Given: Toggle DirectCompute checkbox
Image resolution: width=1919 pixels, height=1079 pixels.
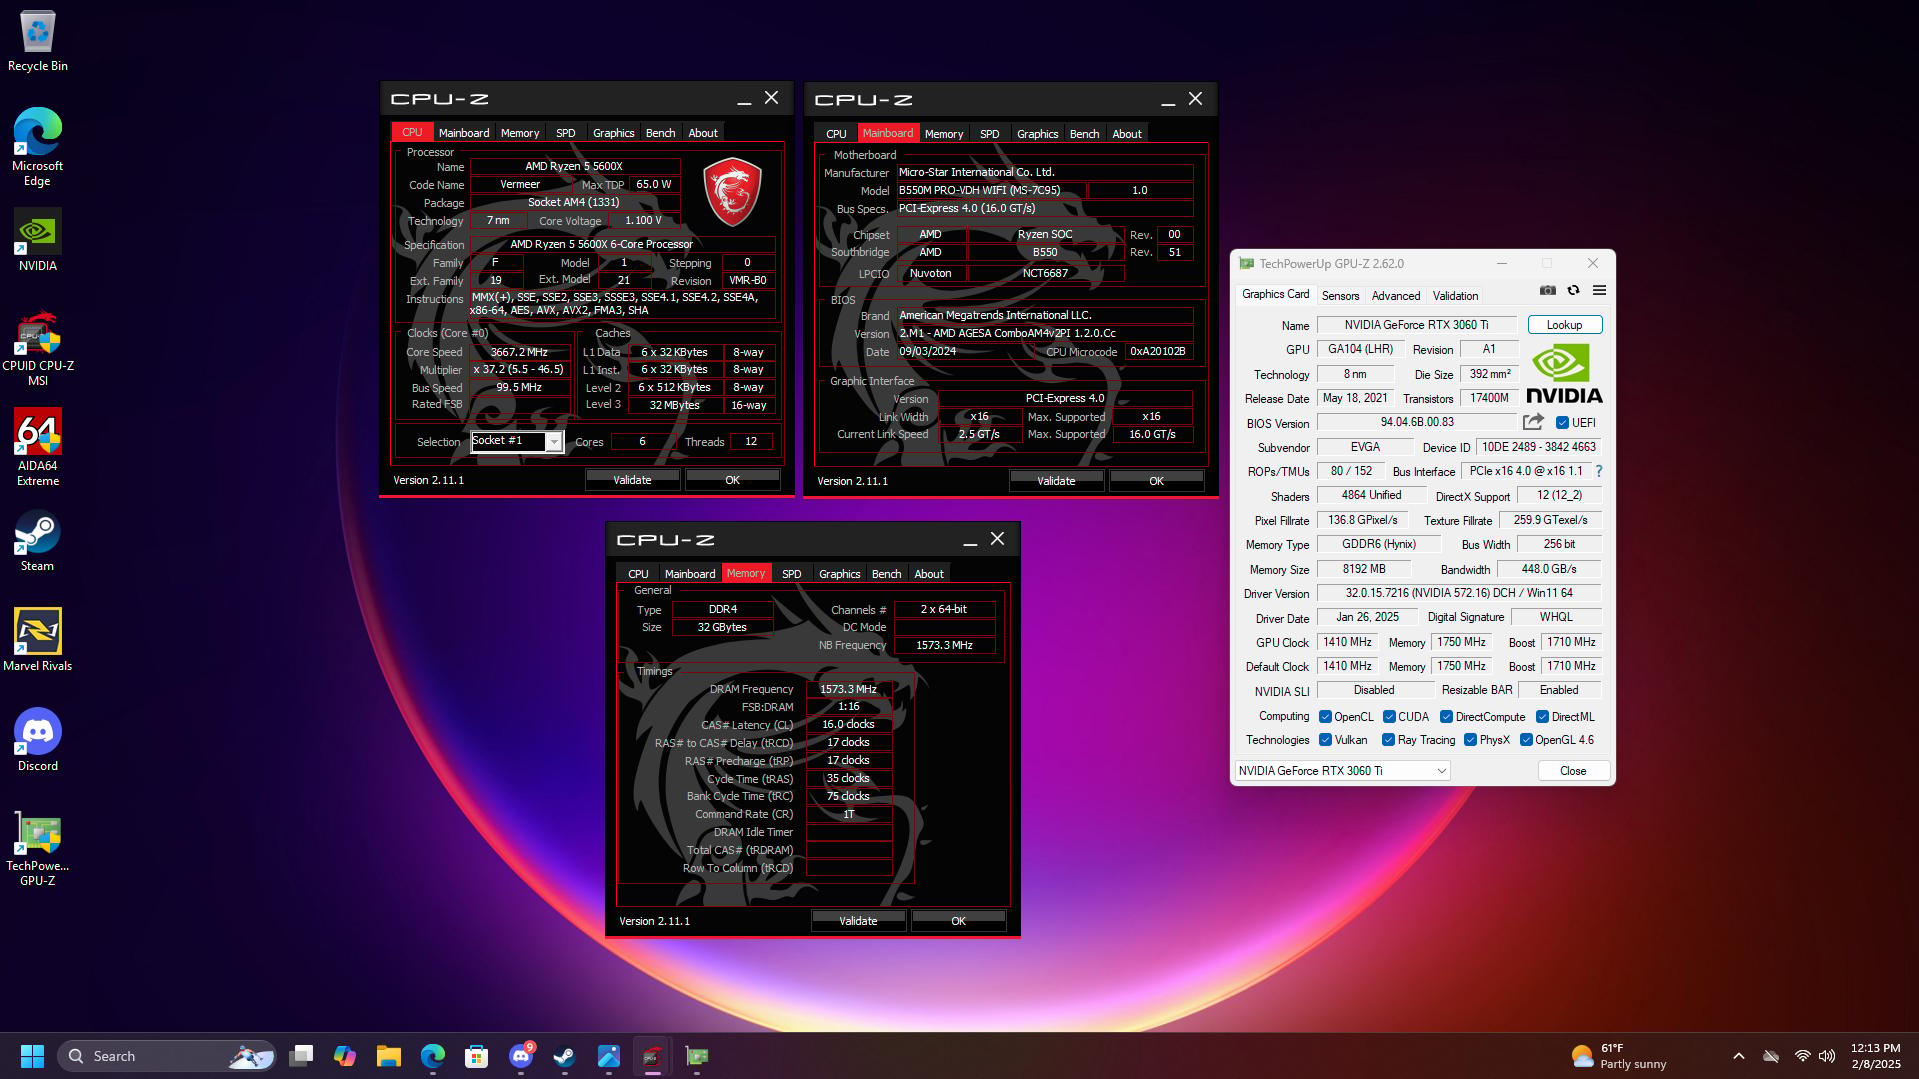Looking at the screenshot, I should (x=1446, y=717).
